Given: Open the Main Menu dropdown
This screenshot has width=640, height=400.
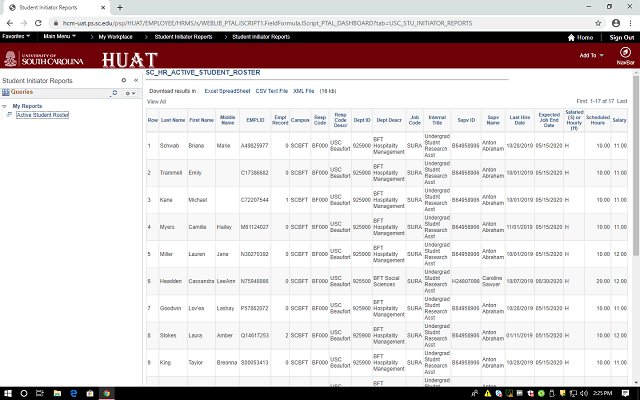Looking at the screenshot, I should click(x=60, y=36).
